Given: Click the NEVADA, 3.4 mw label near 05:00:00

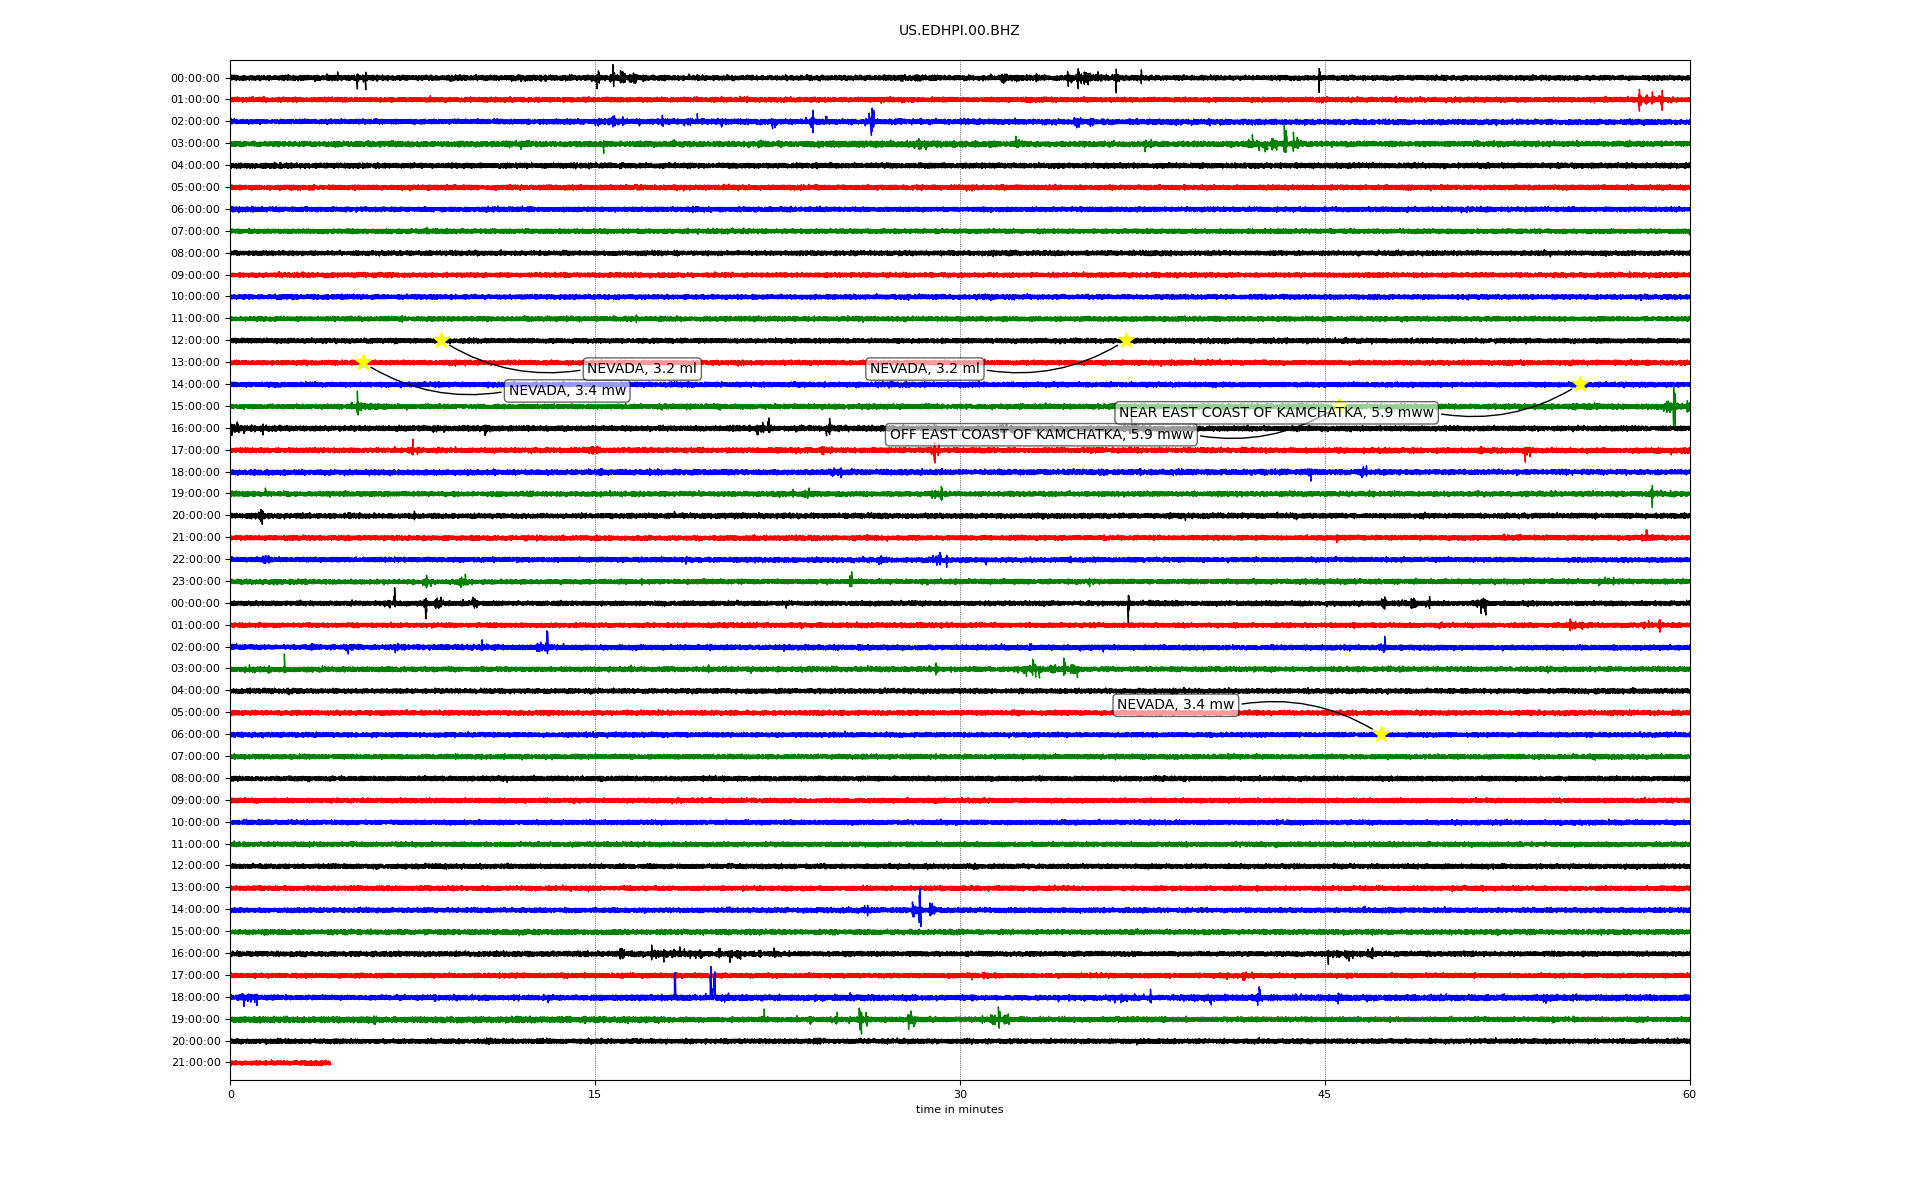Looking at the screenshot, I should [x=1175, y=705].
